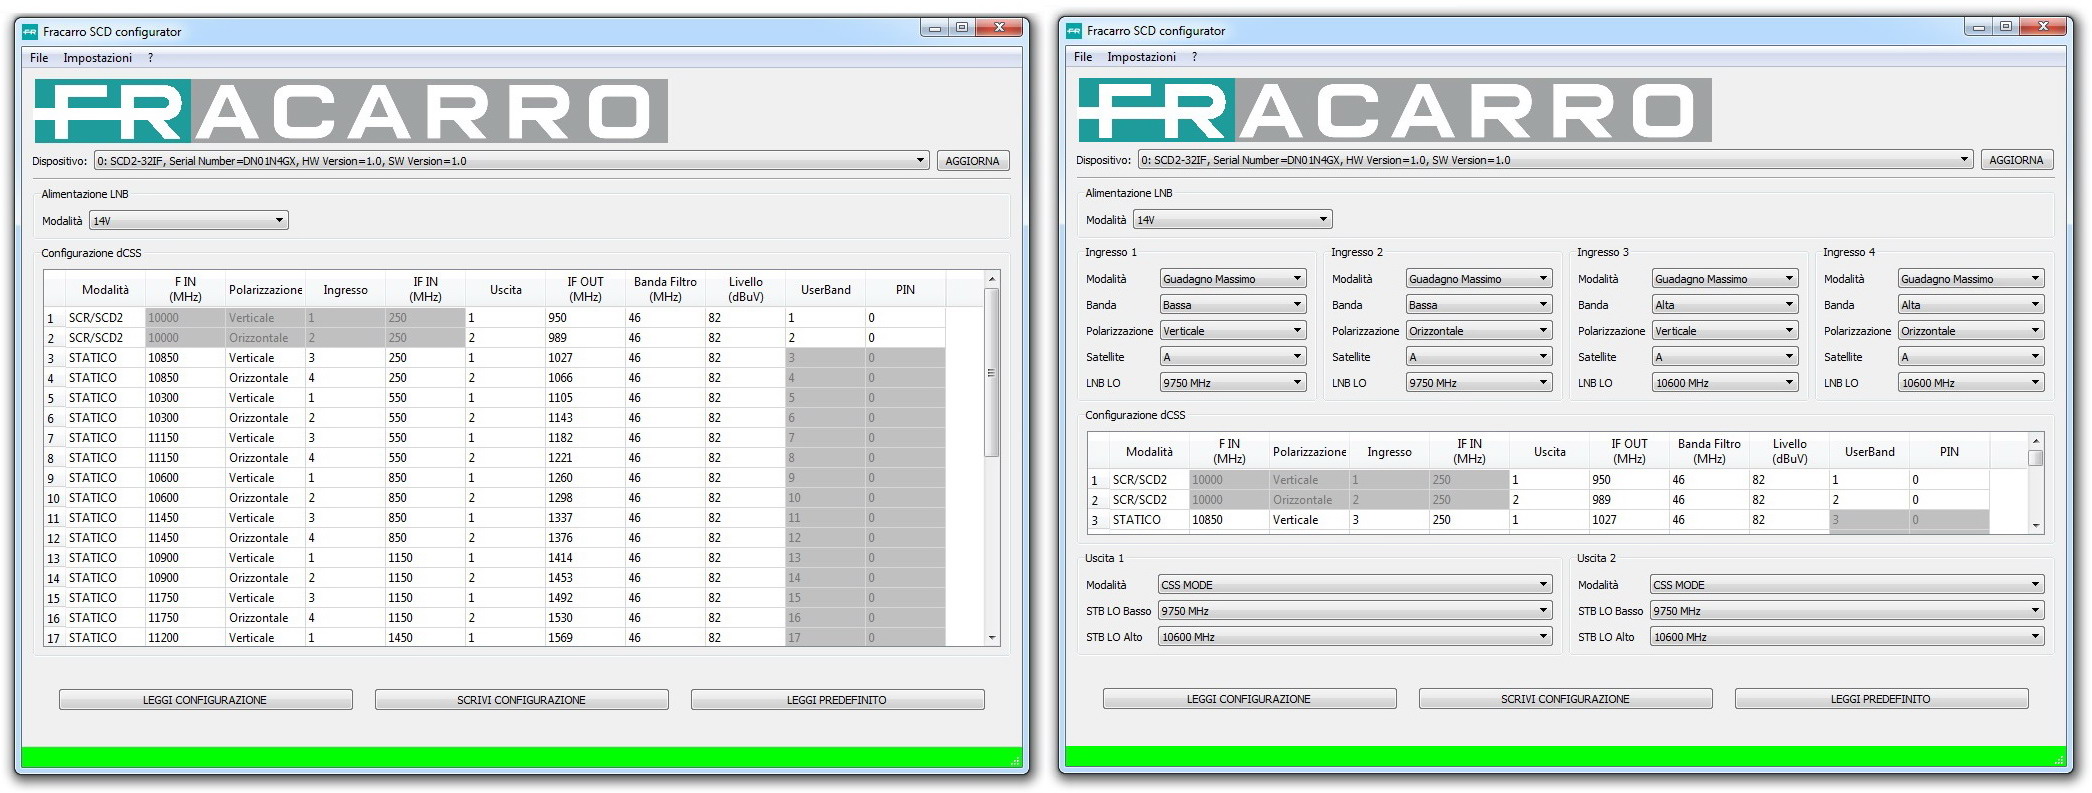Expand the Uscita 2 STB LO Alto dropdown
Image resolution: width=2092 pixels, height=793 pixels.
pyautogui.click(x=1846, y=637)
